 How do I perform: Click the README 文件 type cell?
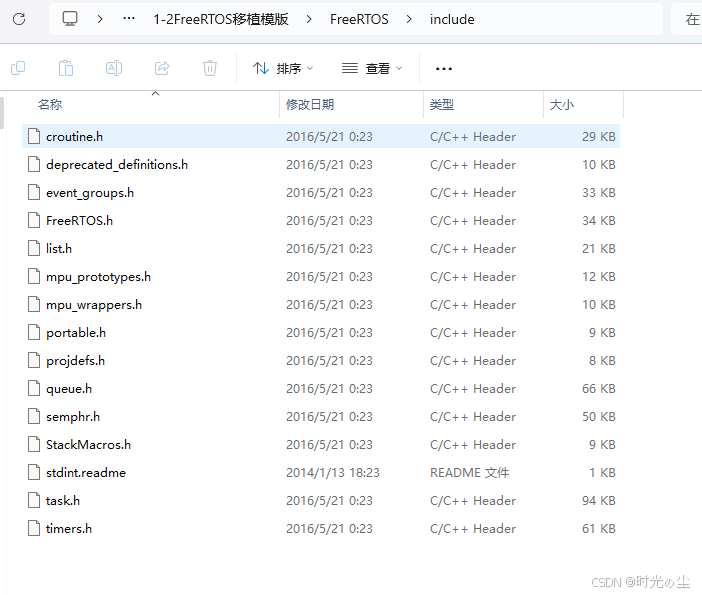click(469, 472)
